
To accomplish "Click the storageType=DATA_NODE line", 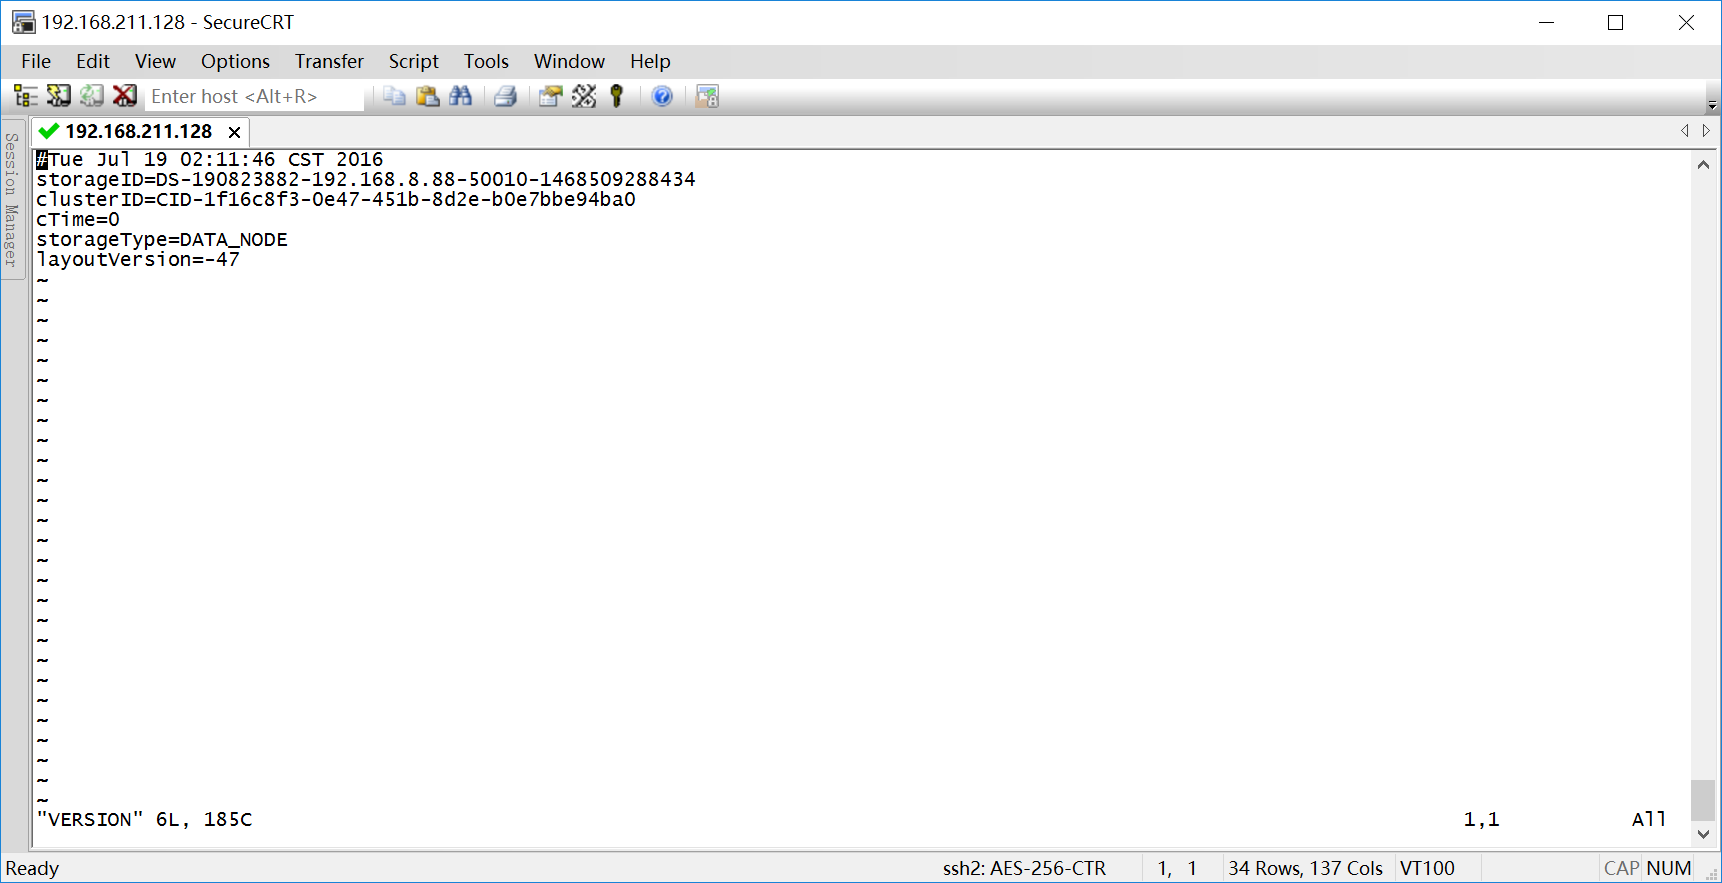I will pos(162,239).
